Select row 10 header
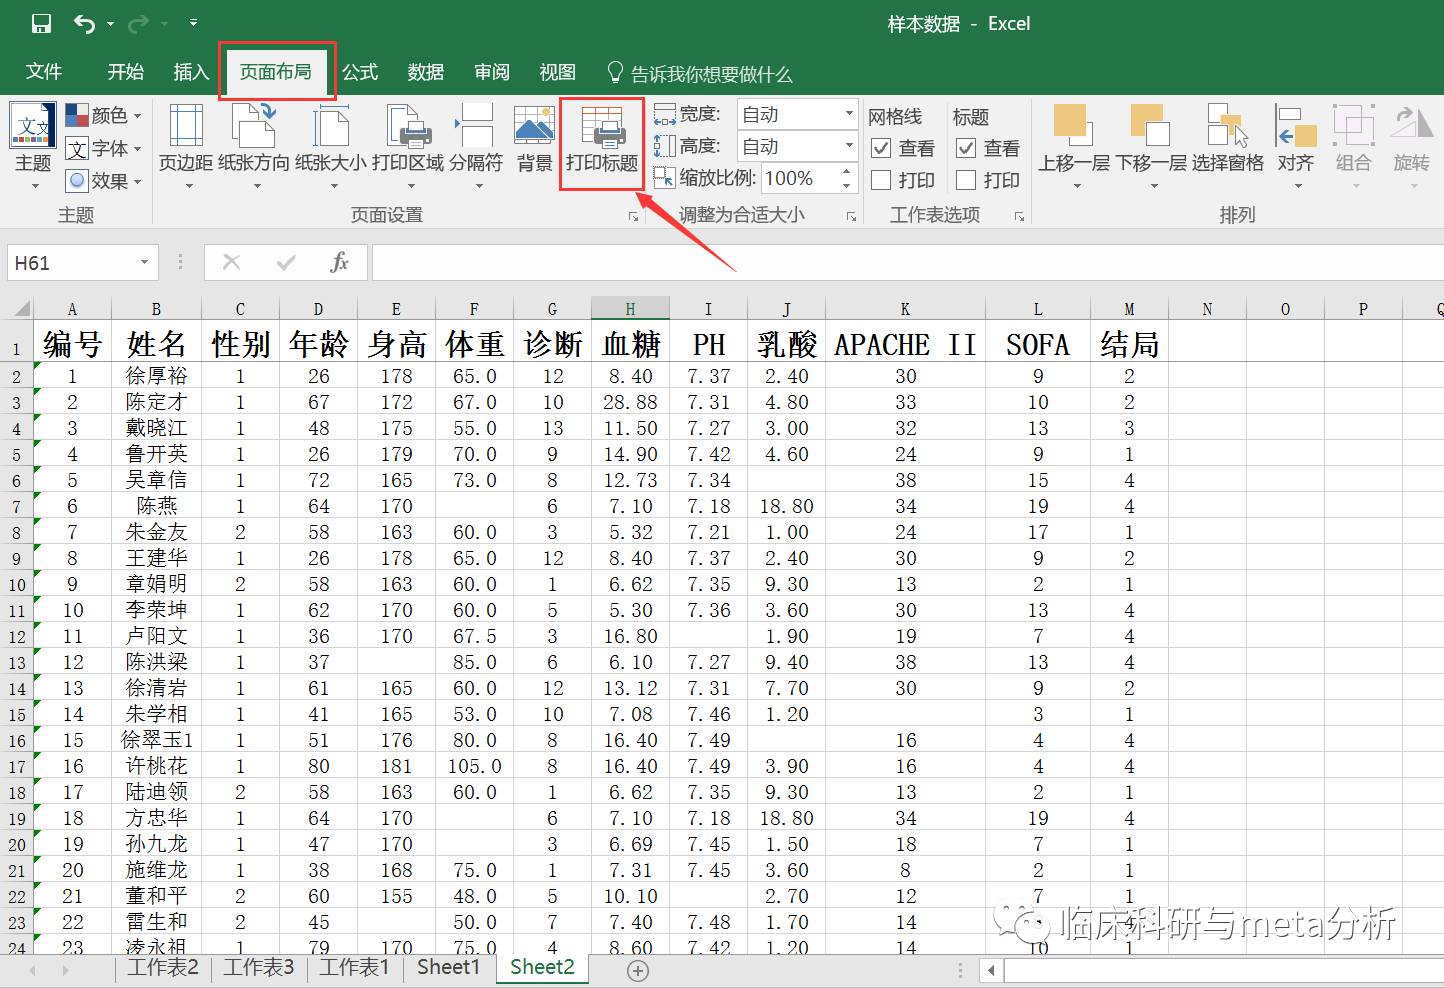 (17, 585)
